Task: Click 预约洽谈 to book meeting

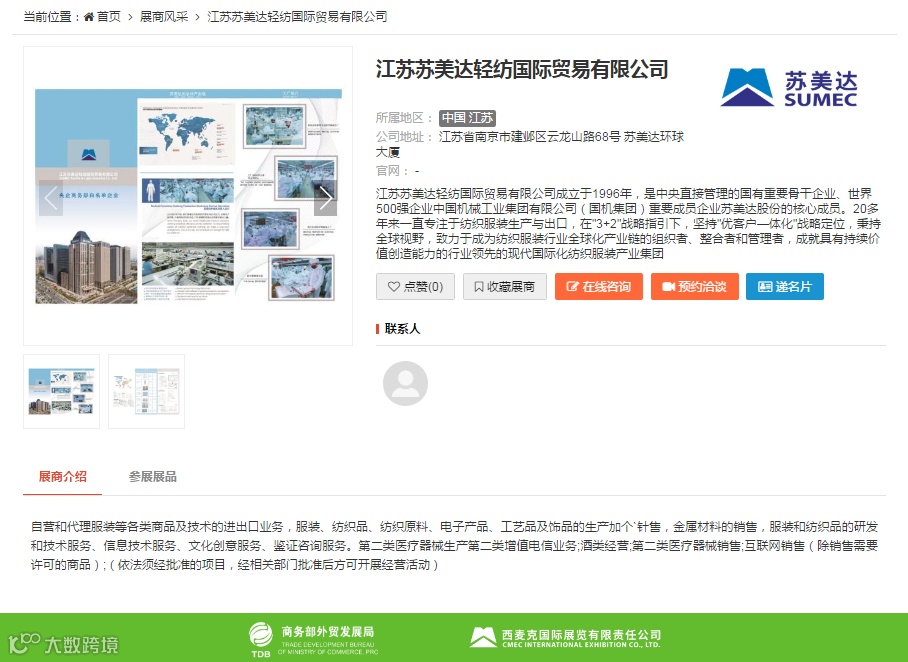Action: pyautogui.click(x=695, y=287)
